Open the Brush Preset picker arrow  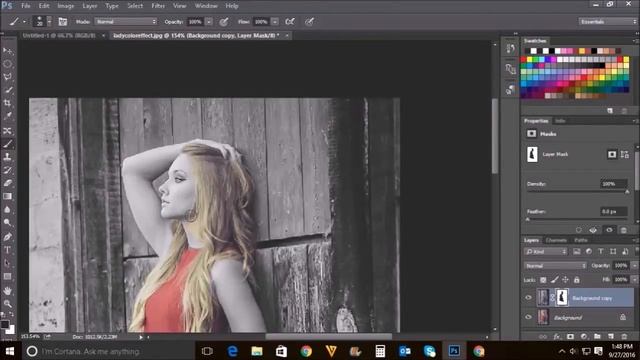(x=49, y=22)
